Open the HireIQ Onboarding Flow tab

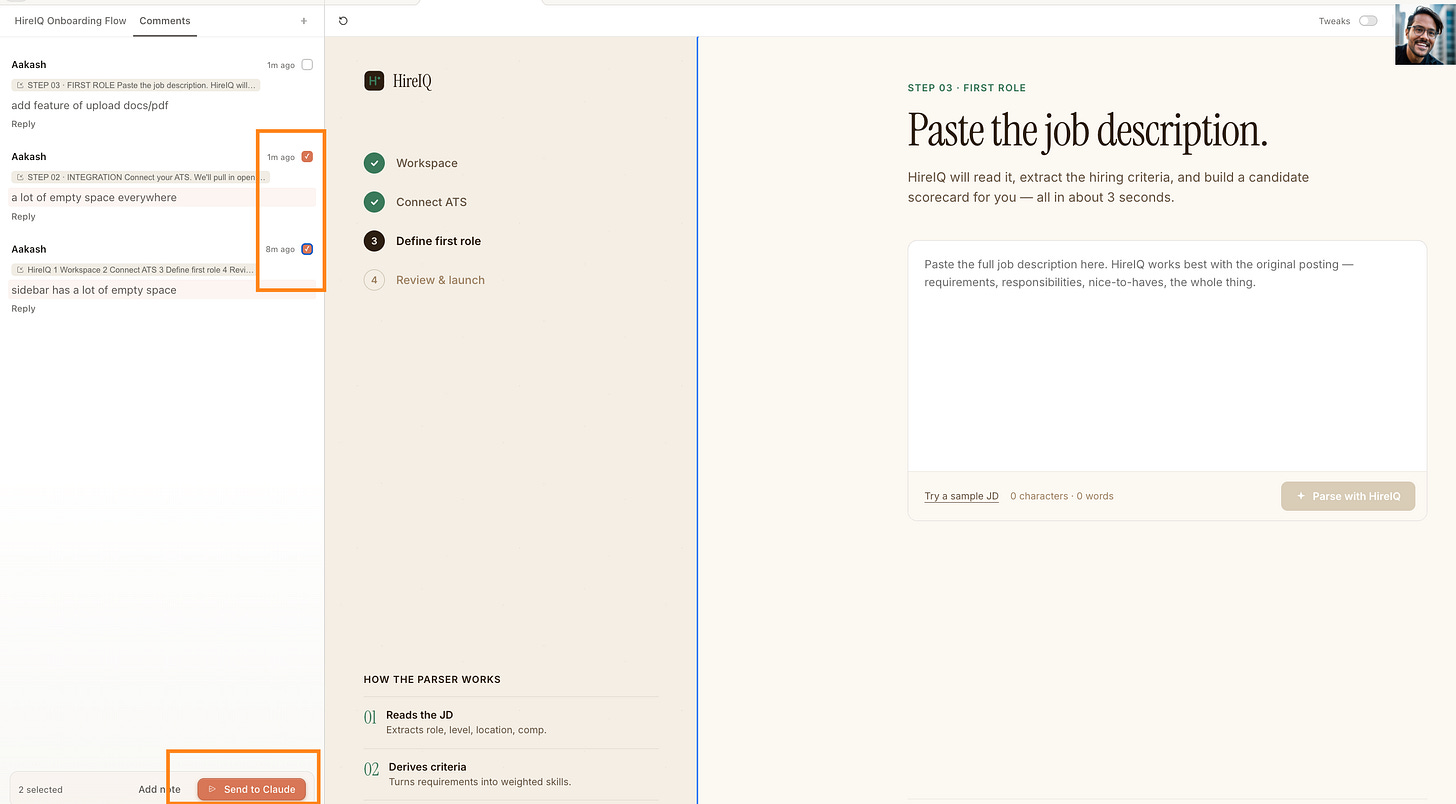click(70, 21)
